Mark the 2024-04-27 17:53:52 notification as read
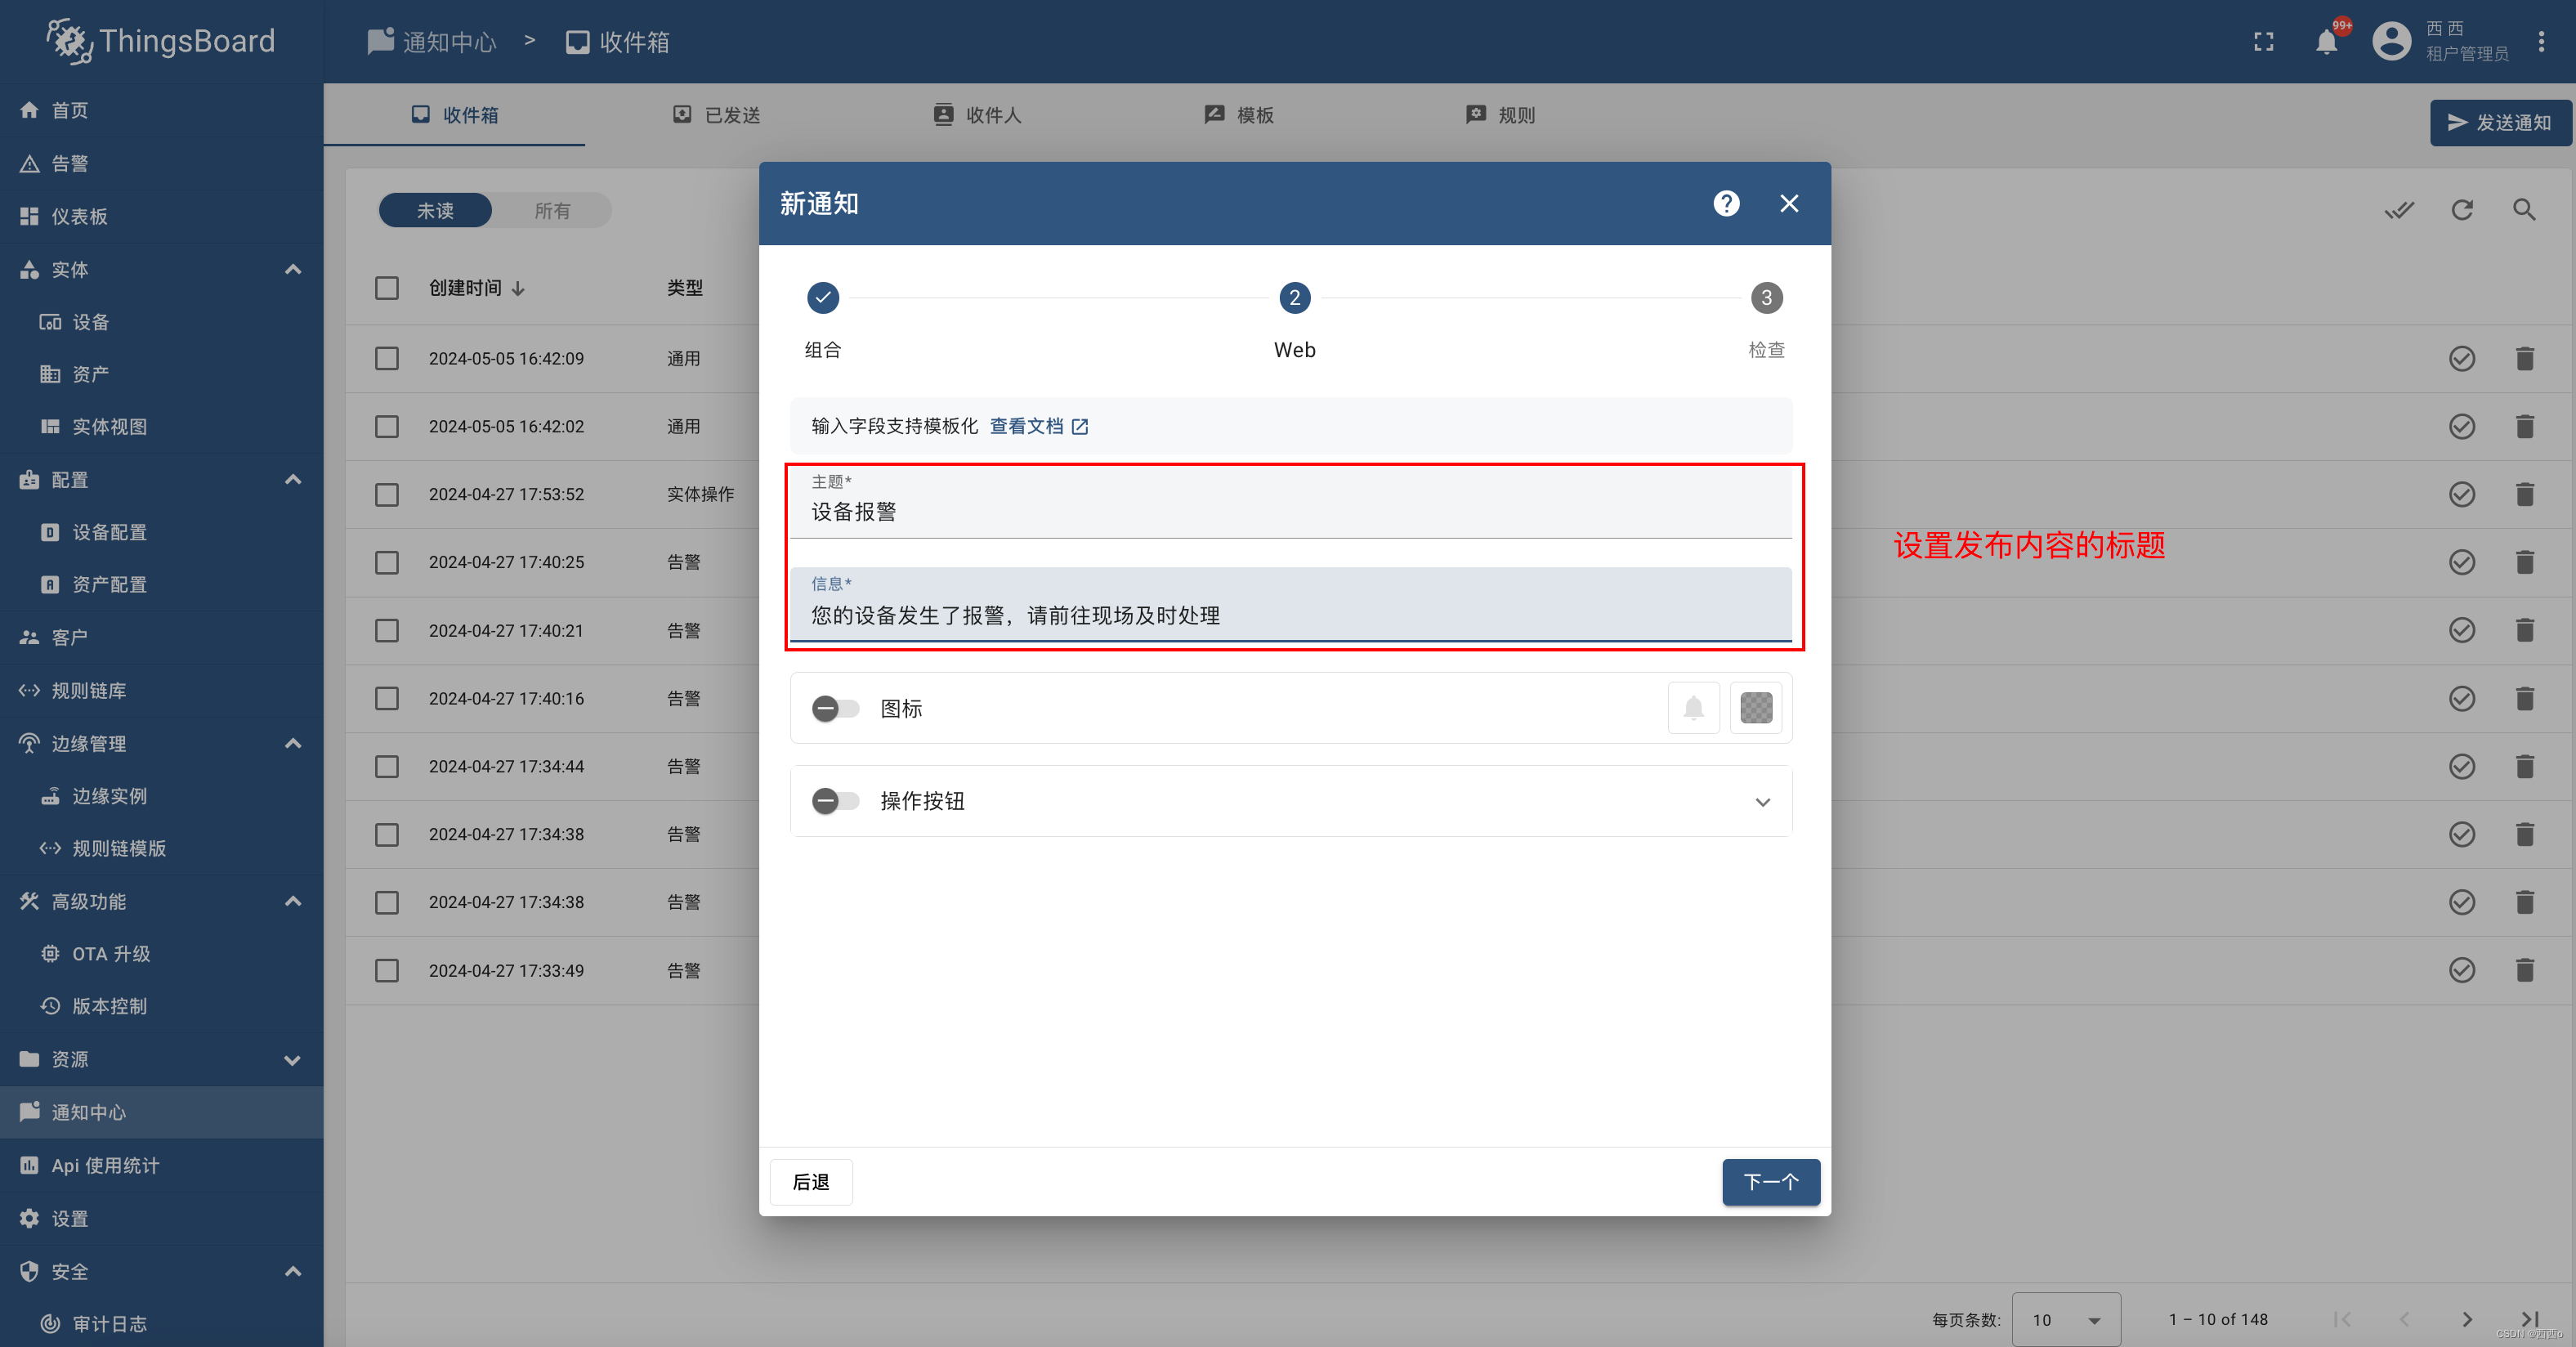Viewport: 2576px width, 1347px height. (2461, 494)
